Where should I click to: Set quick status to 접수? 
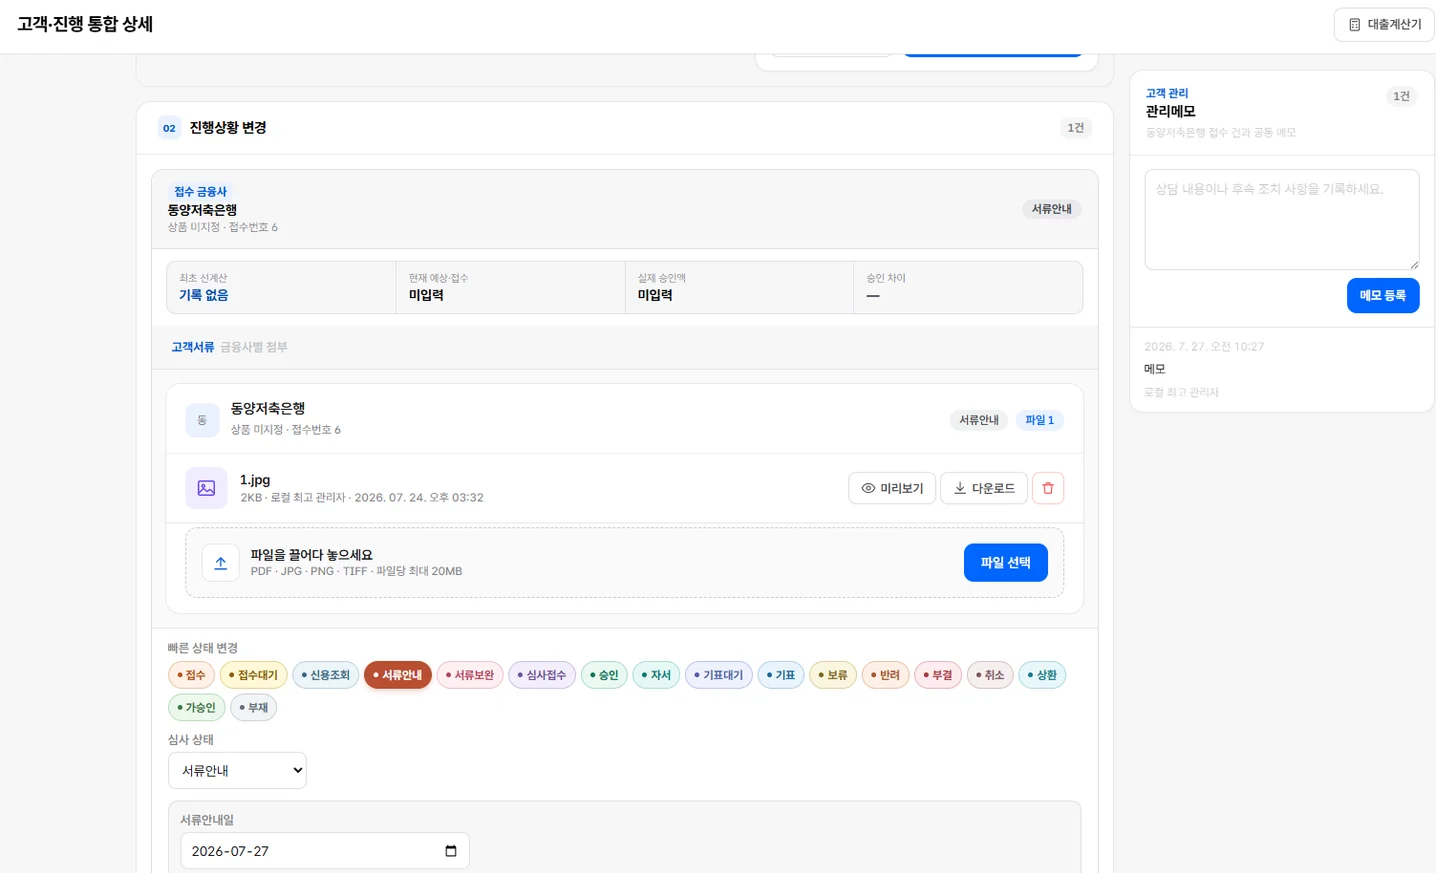[x=191, y=675]
